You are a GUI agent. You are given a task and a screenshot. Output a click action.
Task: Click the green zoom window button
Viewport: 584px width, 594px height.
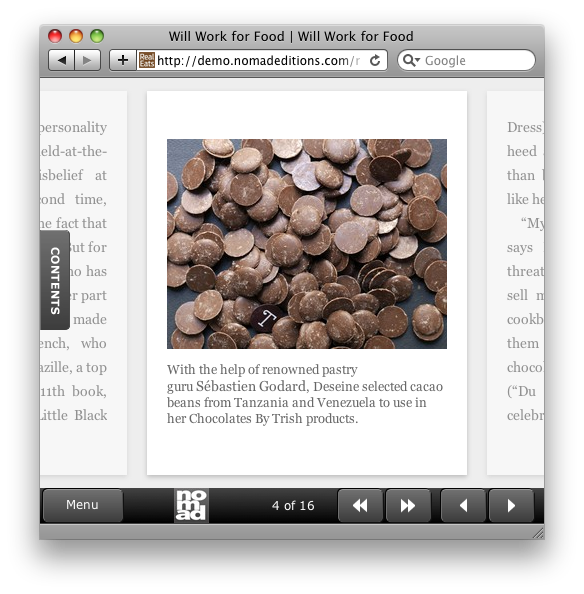tap(97, 36)
